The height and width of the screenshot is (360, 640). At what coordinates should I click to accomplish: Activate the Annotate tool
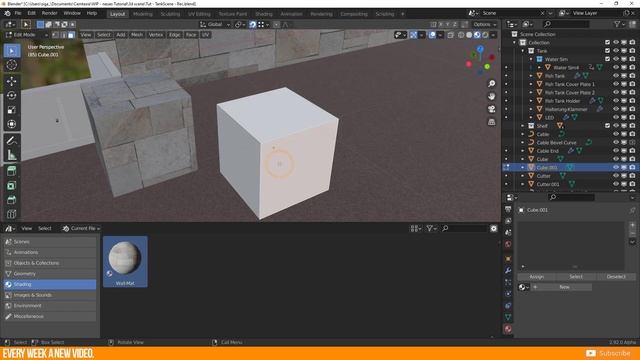point(12,140)
